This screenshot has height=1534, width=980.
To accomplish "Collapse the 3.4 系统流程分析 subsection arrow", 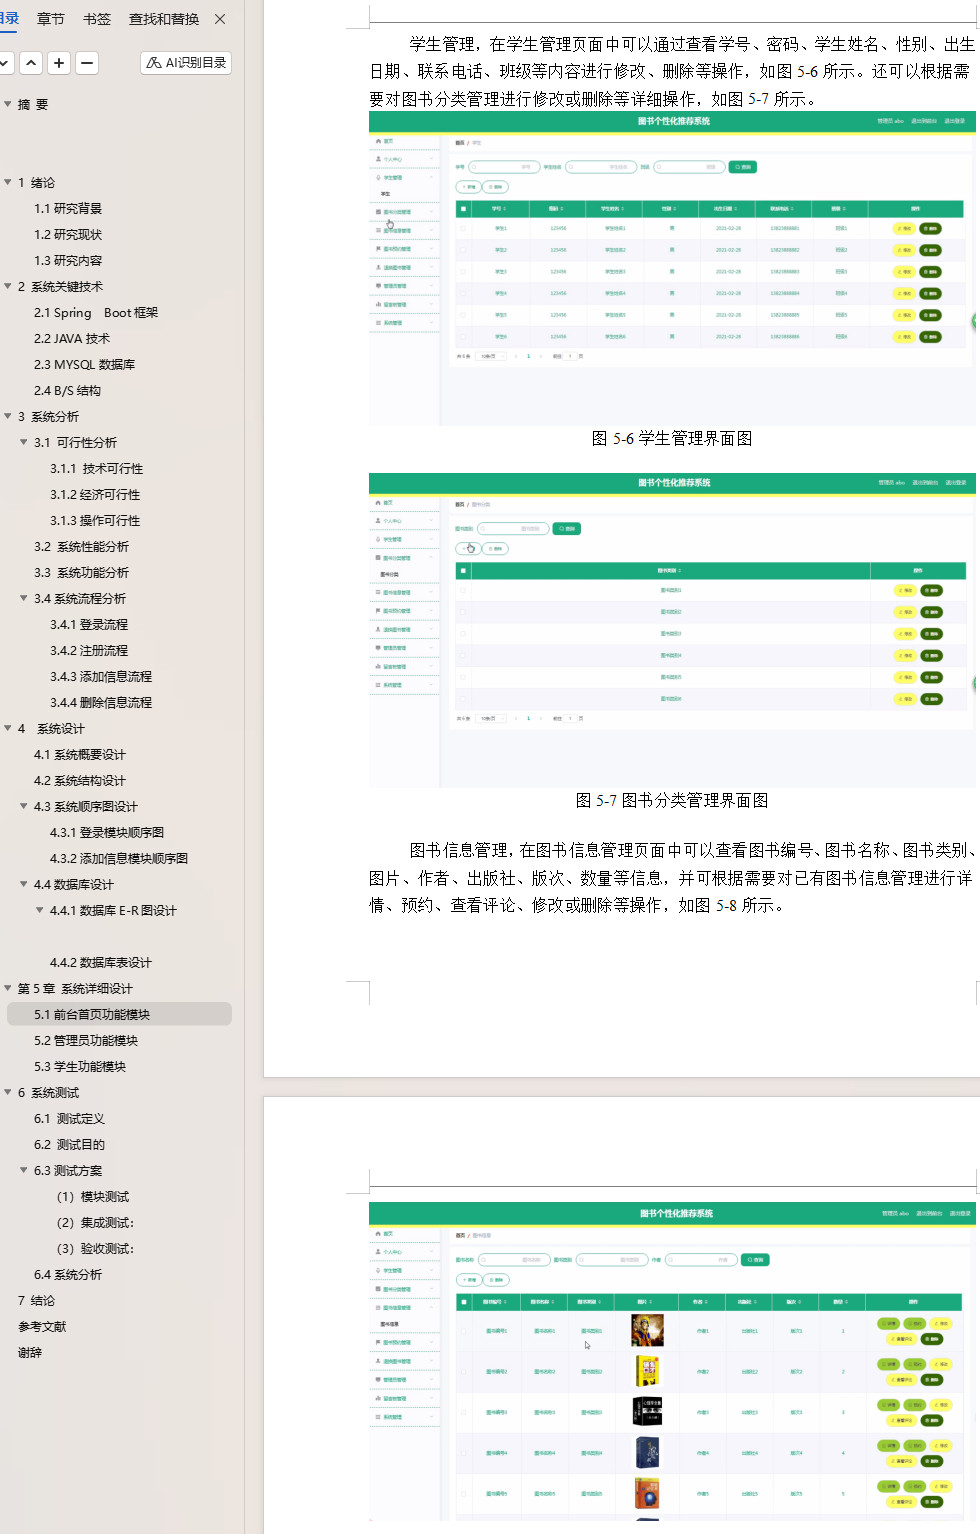I will point(24,598).
